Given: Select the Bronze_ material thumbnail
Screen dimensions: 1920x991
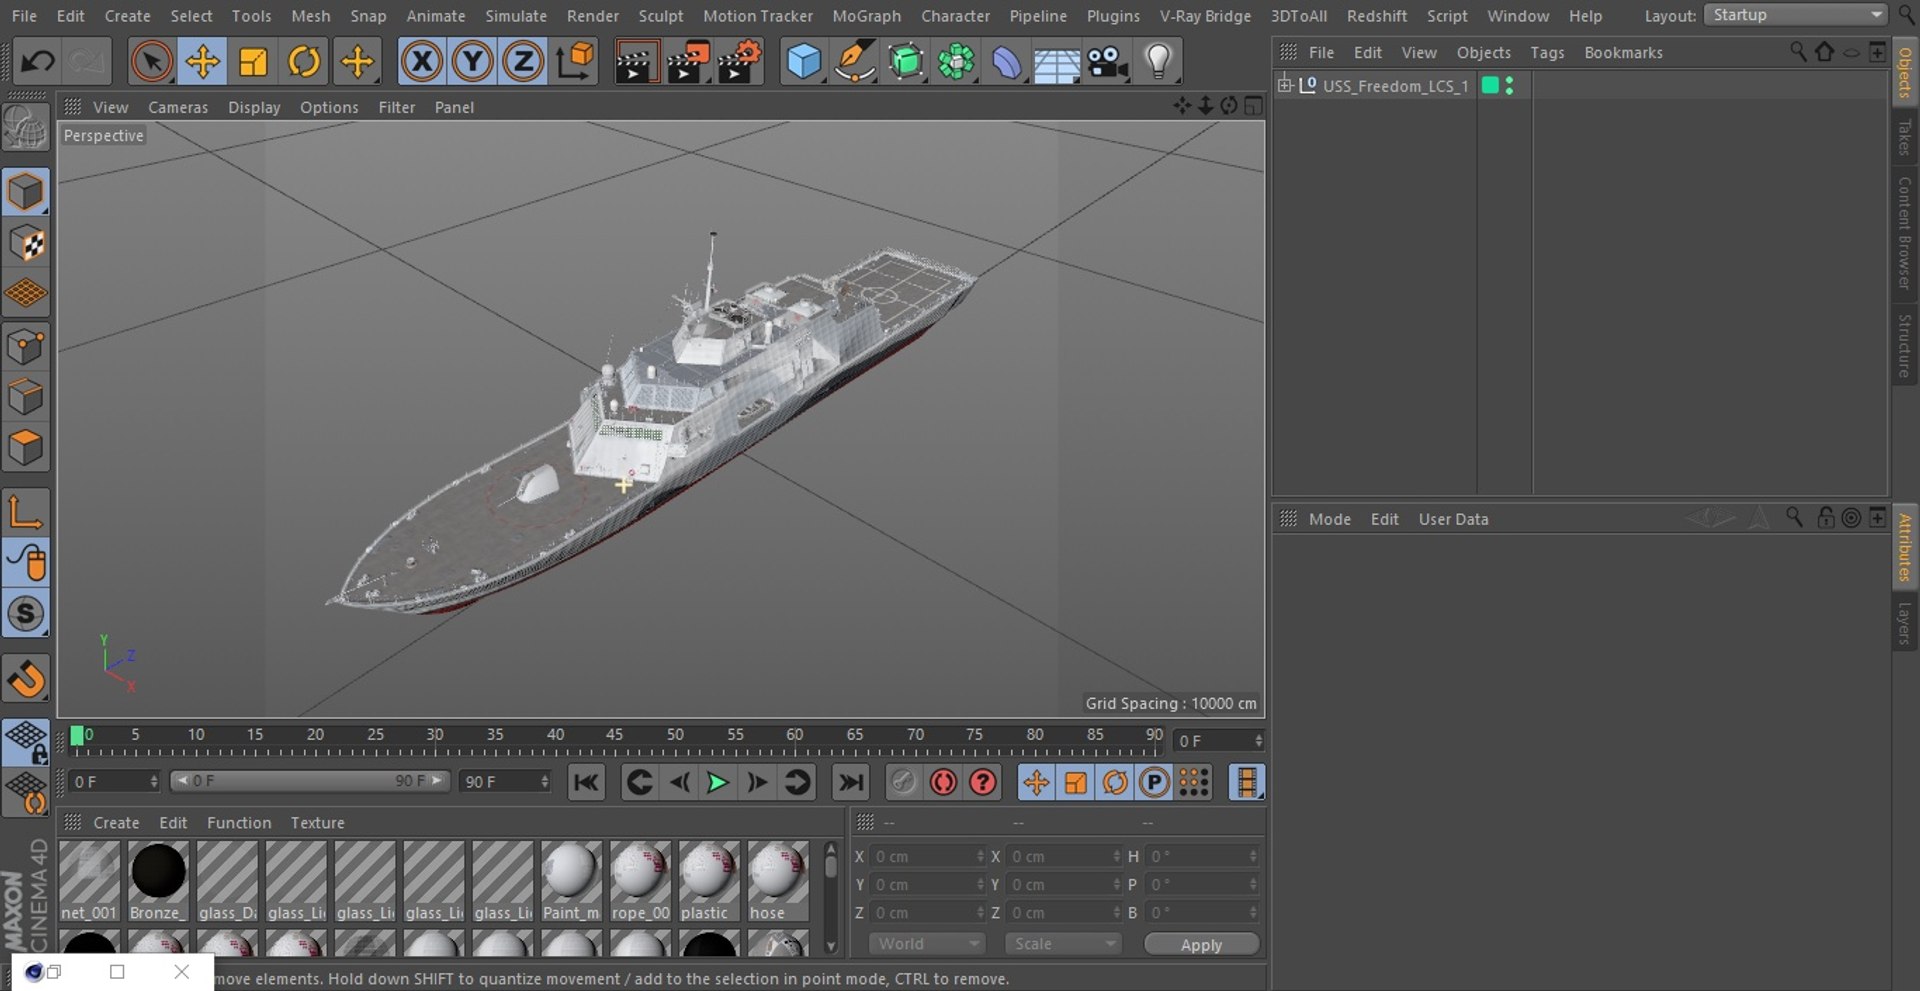Looking at the screenshot, I should point(158,881).
